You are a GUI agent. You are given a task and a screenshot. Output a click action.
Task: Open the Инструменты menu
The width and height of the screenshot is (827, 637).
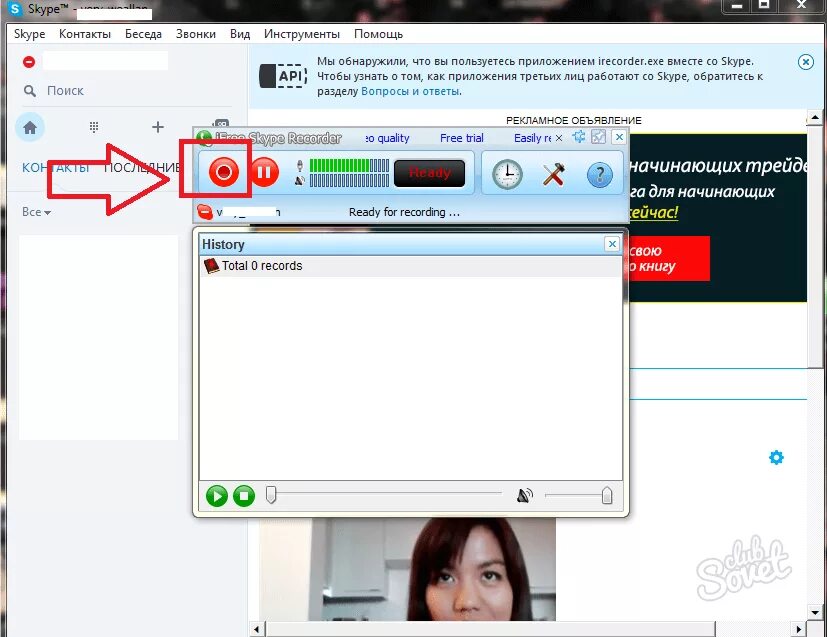[x=302, y=34]
